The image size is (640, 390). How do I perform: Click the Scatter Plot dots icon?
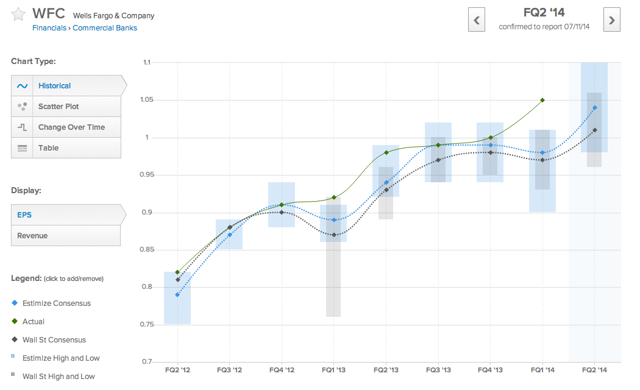click(x=22, y=106)
